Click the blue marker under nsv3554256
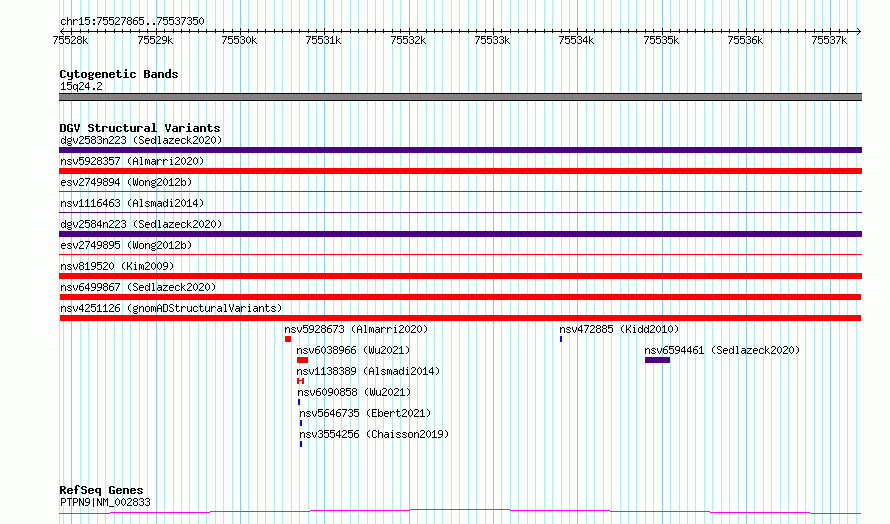The height and width of the screenshot is (524, 890). 301,444
